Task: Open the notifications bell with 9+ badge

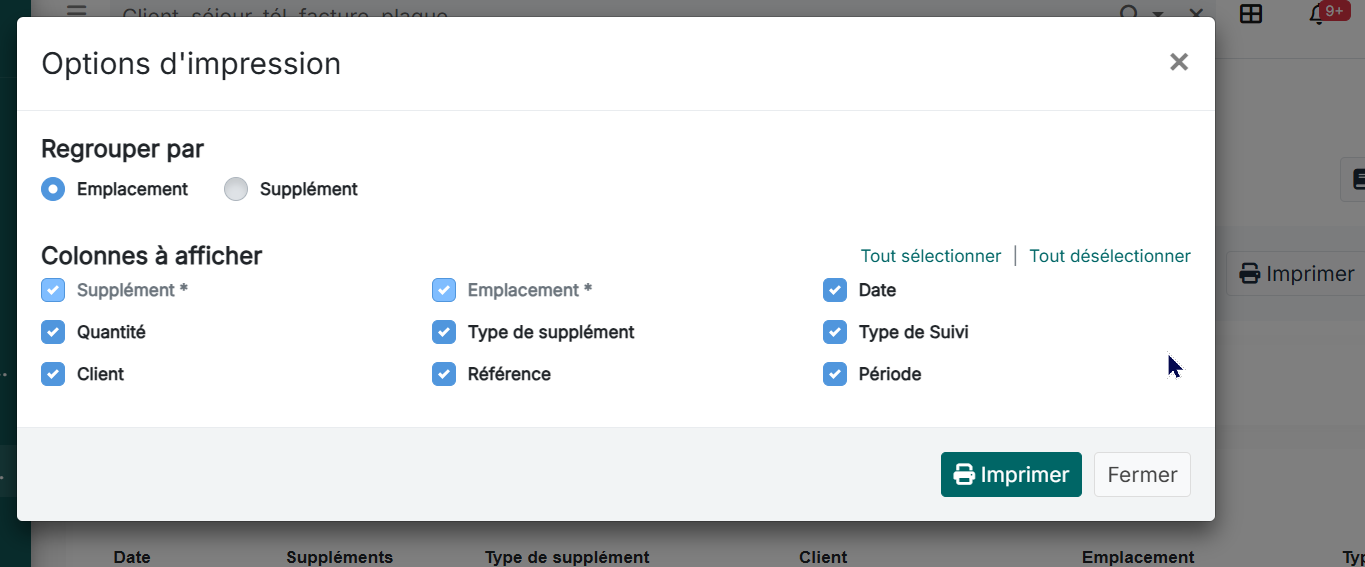Action: pos(1319,13)
